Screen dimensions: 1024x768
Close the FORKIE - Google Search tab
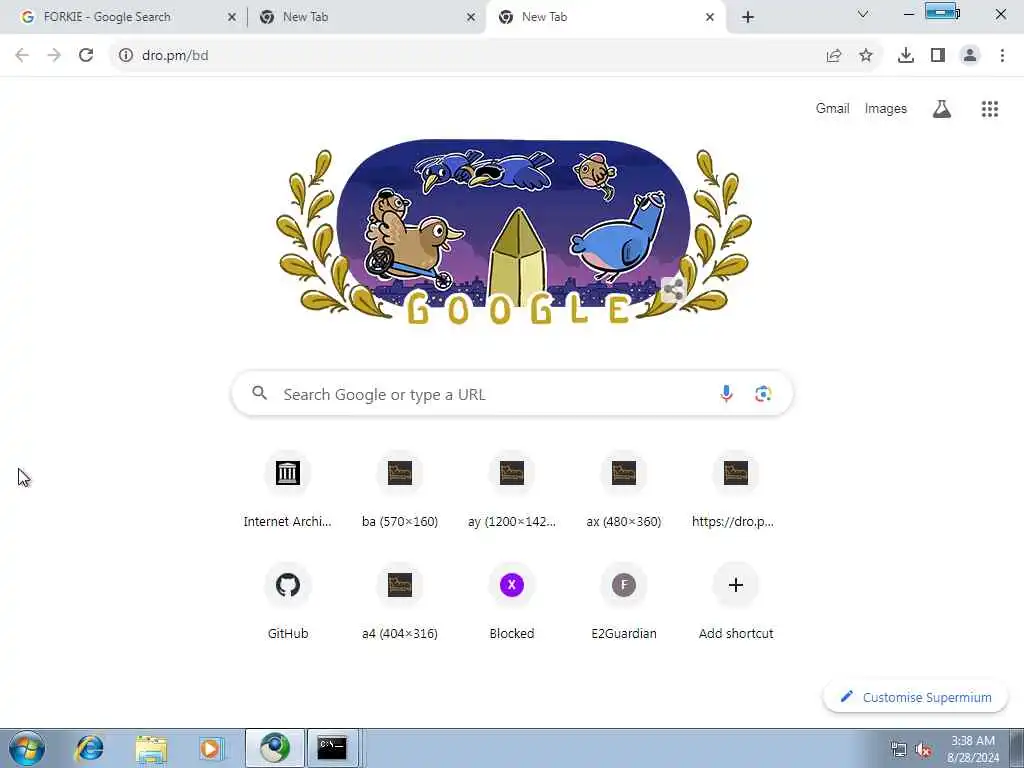click(232, 17)
